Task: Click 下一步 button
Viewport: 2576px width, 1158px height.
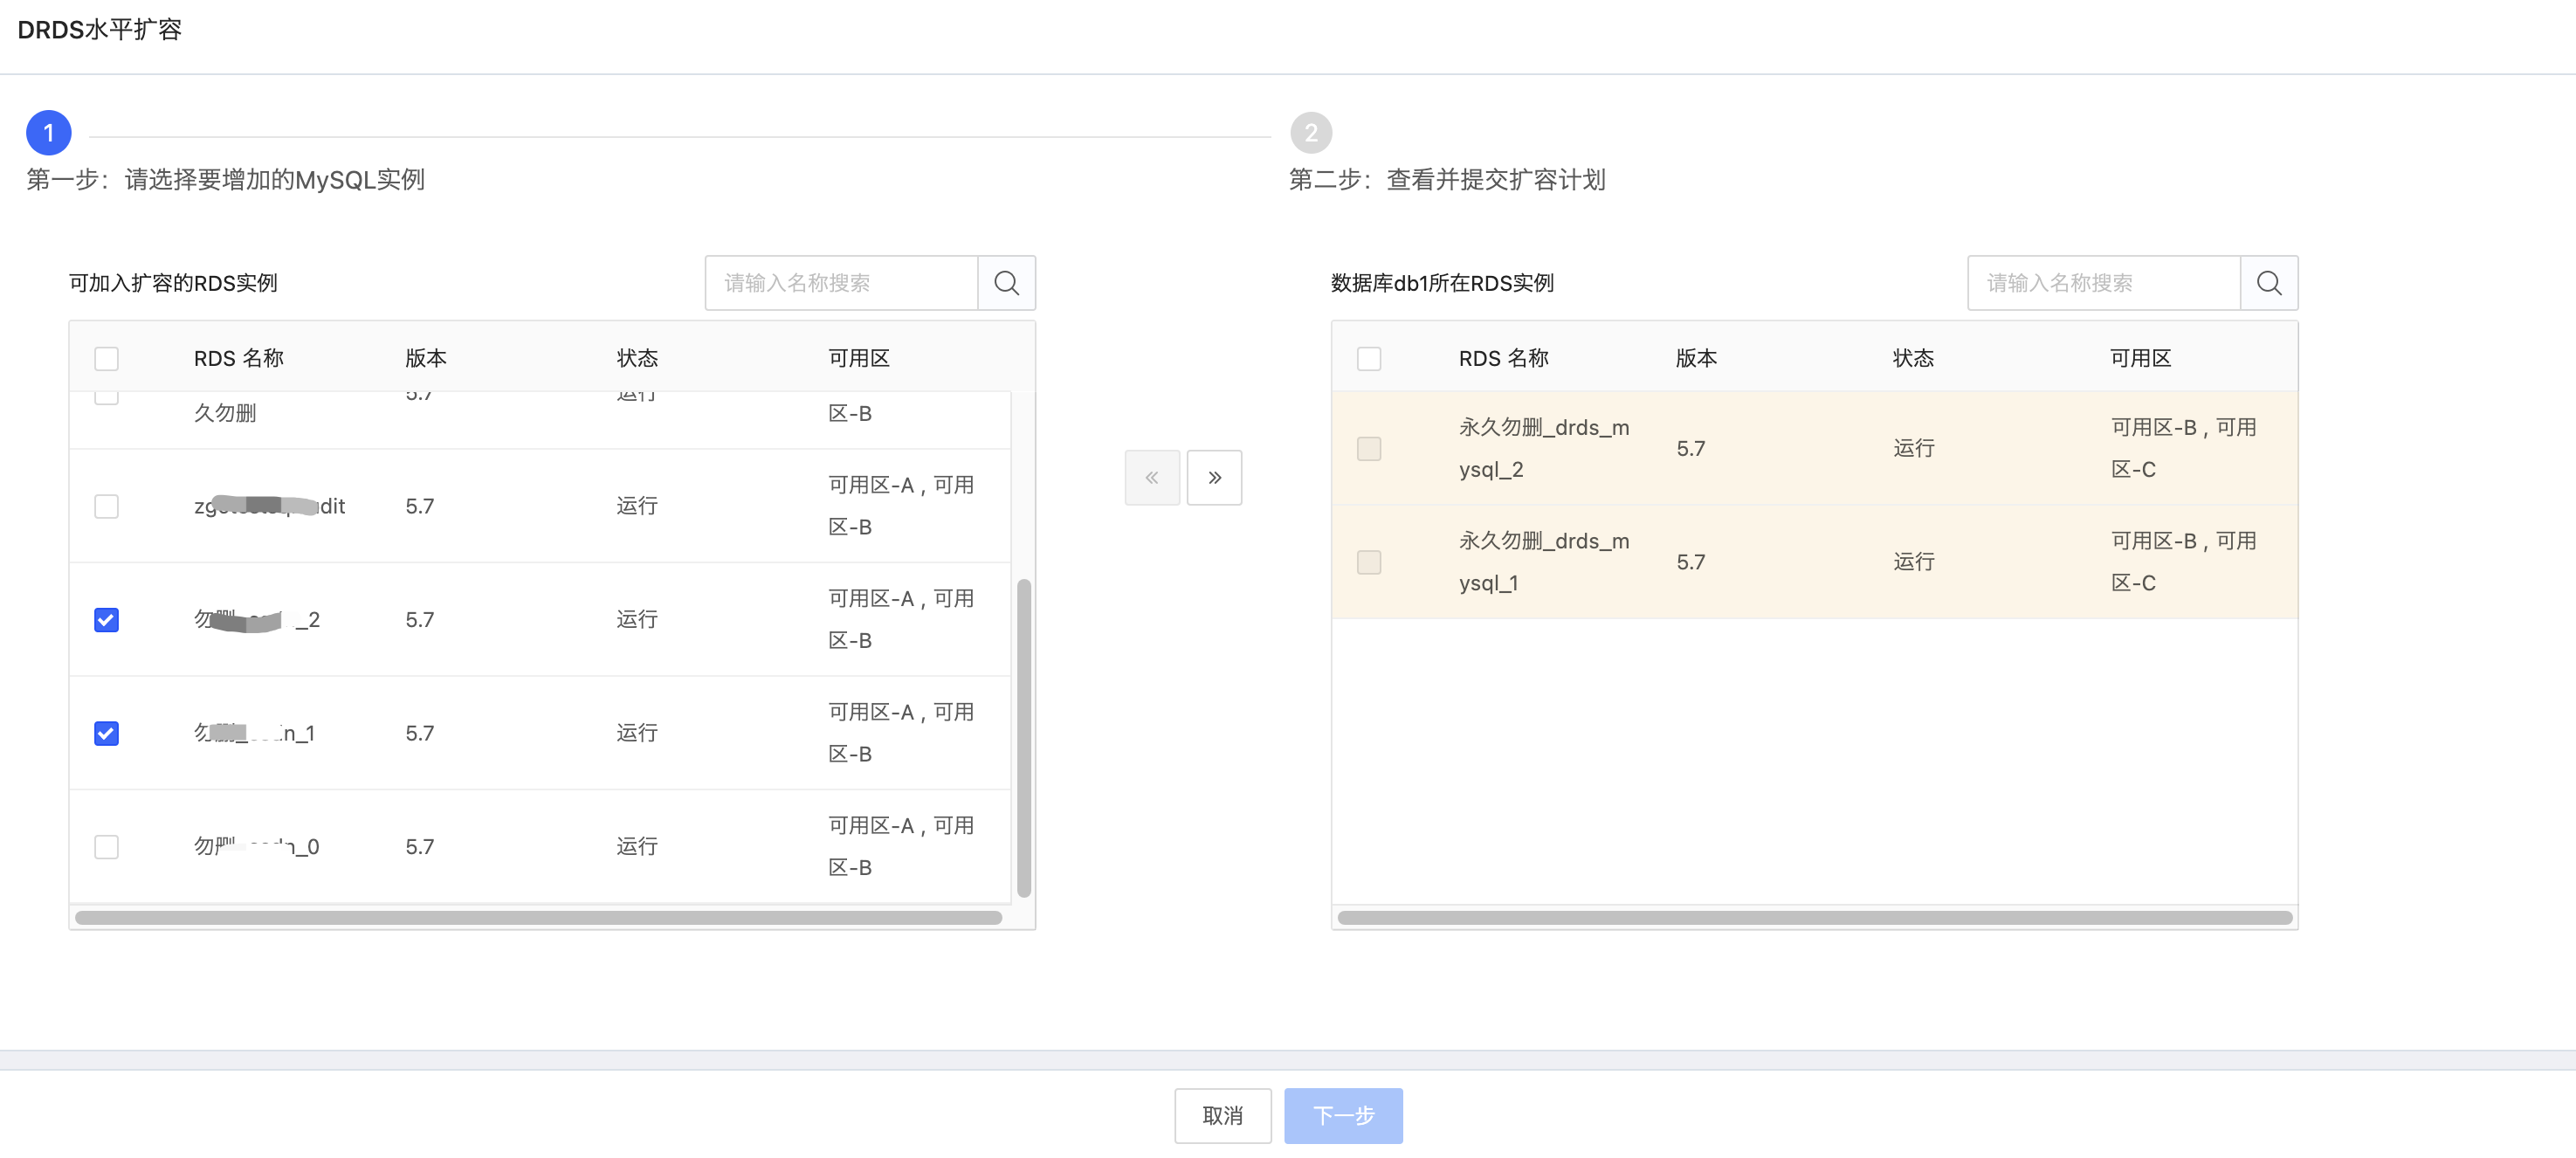Action: click(x=1343, y=1116)
